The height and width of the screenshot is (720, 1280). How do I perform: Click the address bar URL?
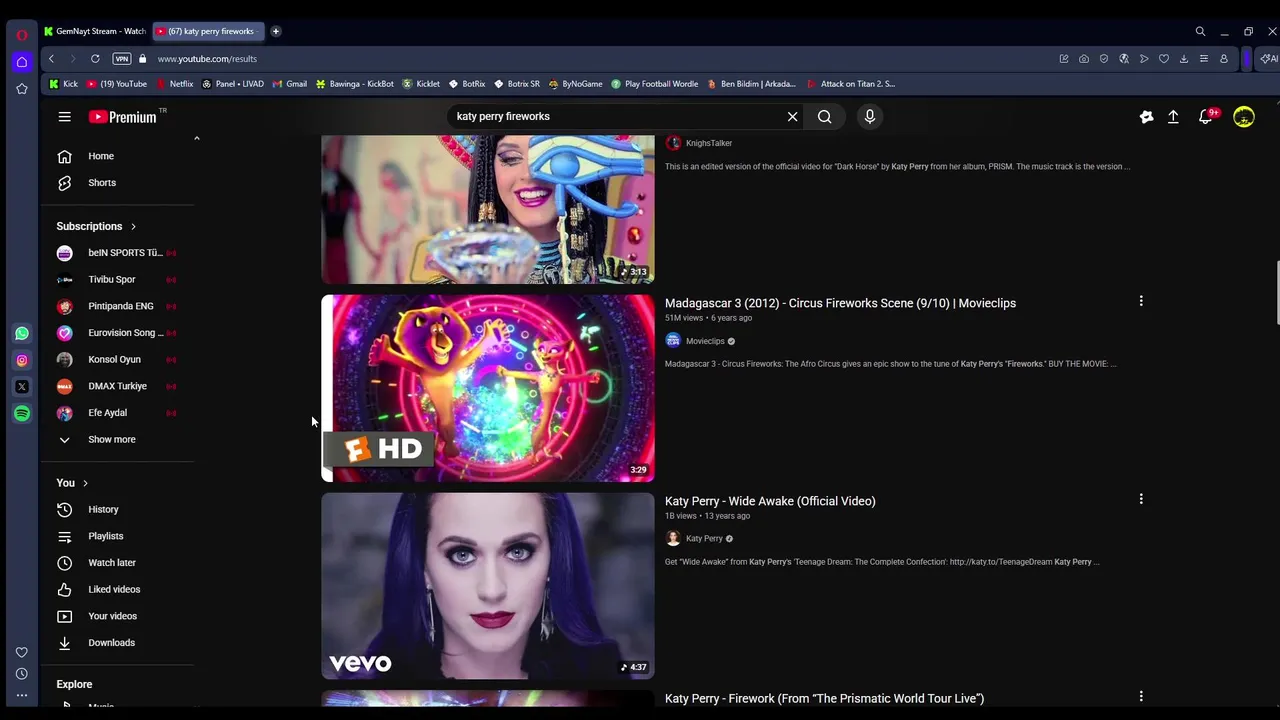point(207,59)
